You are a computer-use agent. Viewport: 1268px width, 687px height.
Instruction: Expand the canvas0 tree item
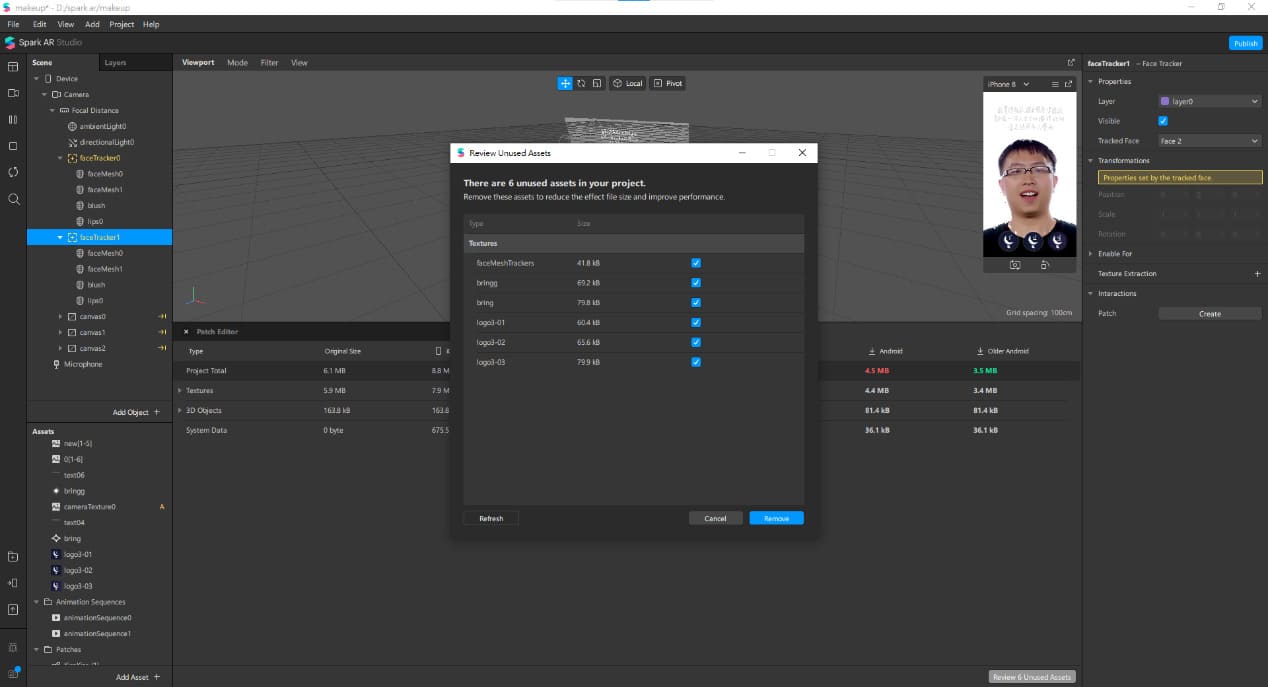[x=60, y=317]
